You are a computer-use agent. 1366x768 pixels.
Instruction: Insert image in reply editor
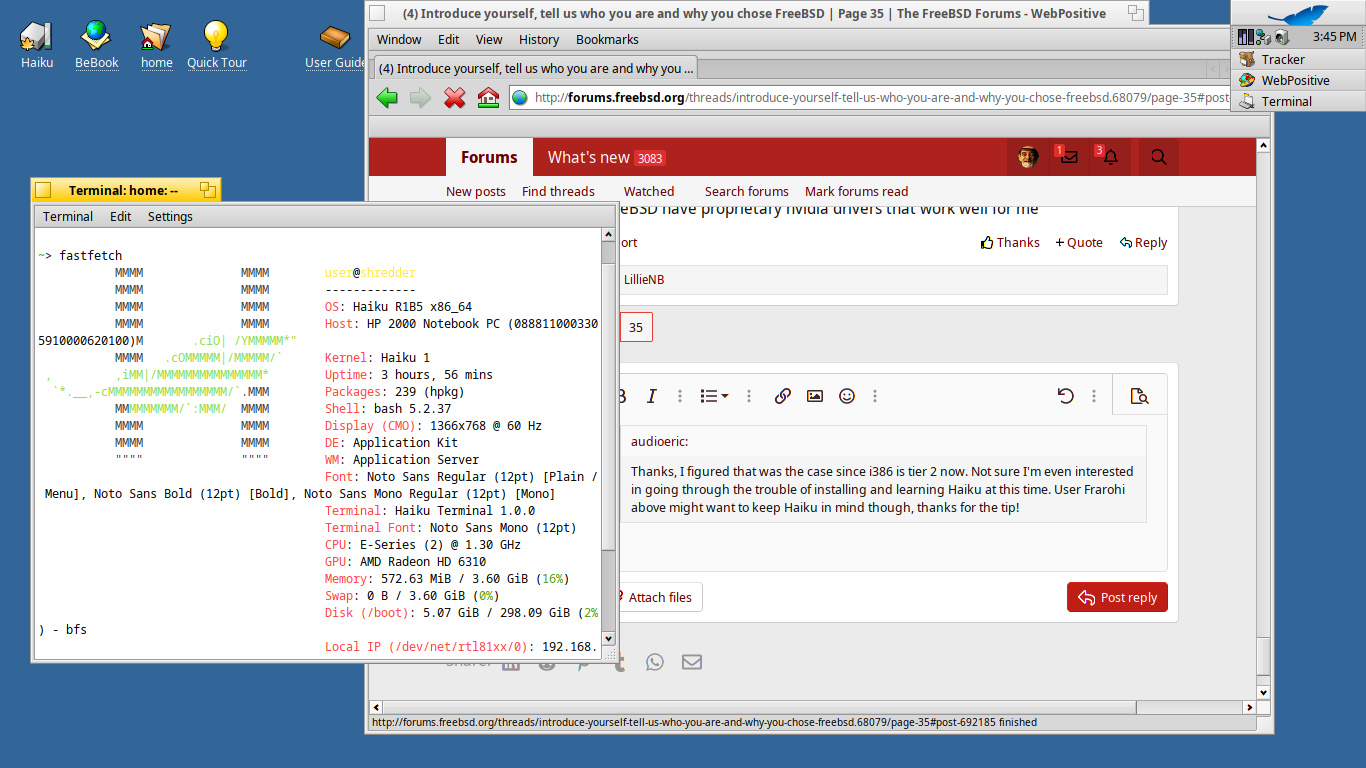coord(815,396)
